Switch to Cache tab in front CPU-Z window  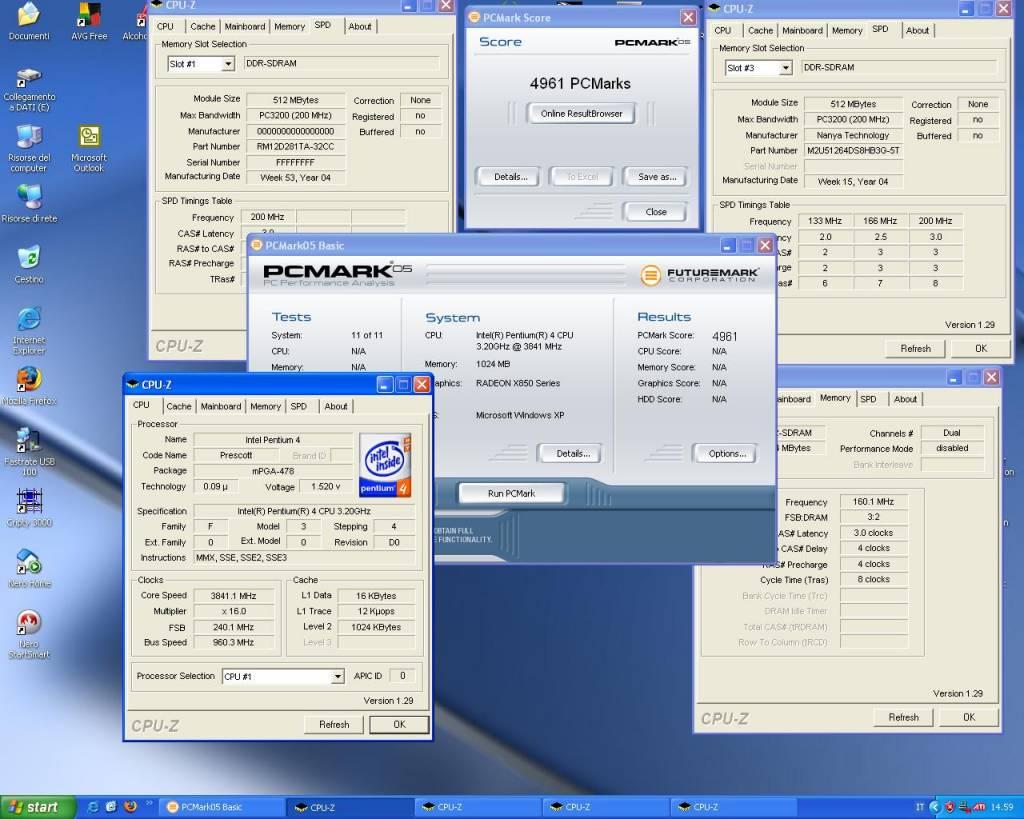178,406
